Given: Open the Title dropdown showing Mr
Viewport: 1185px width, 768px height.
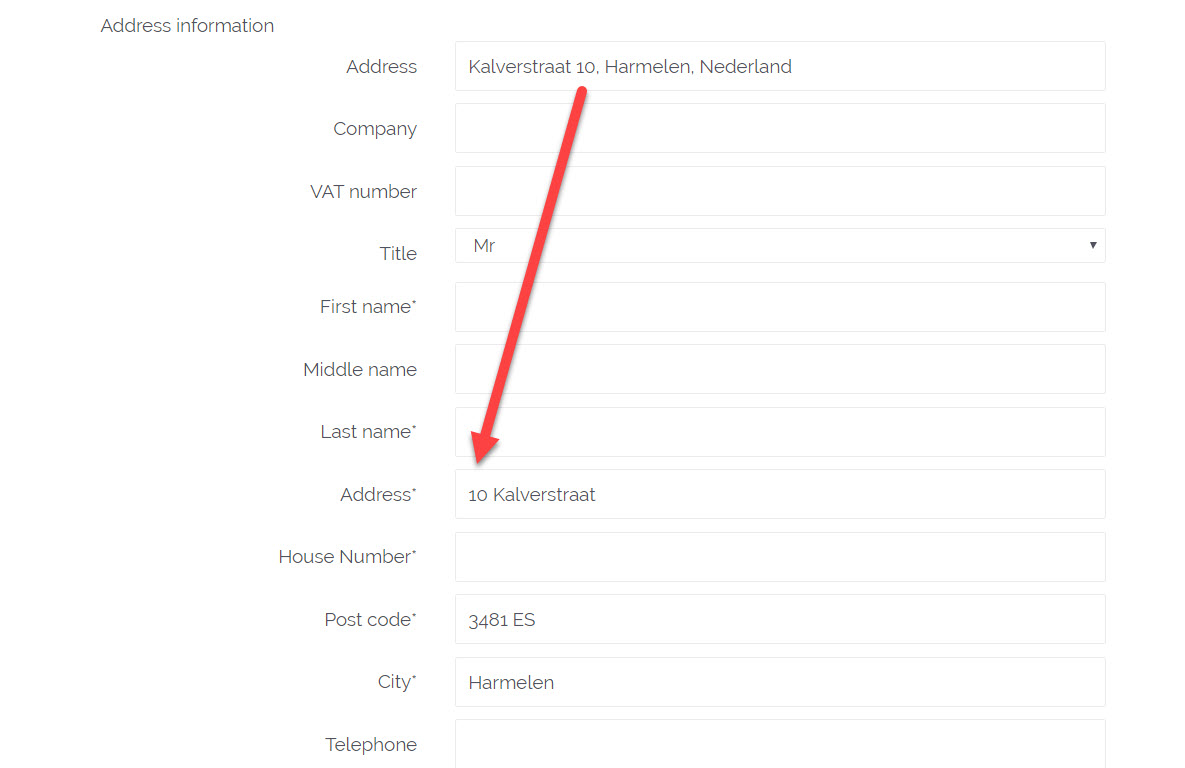Looking at the screenshot, I should pos(780,246).
